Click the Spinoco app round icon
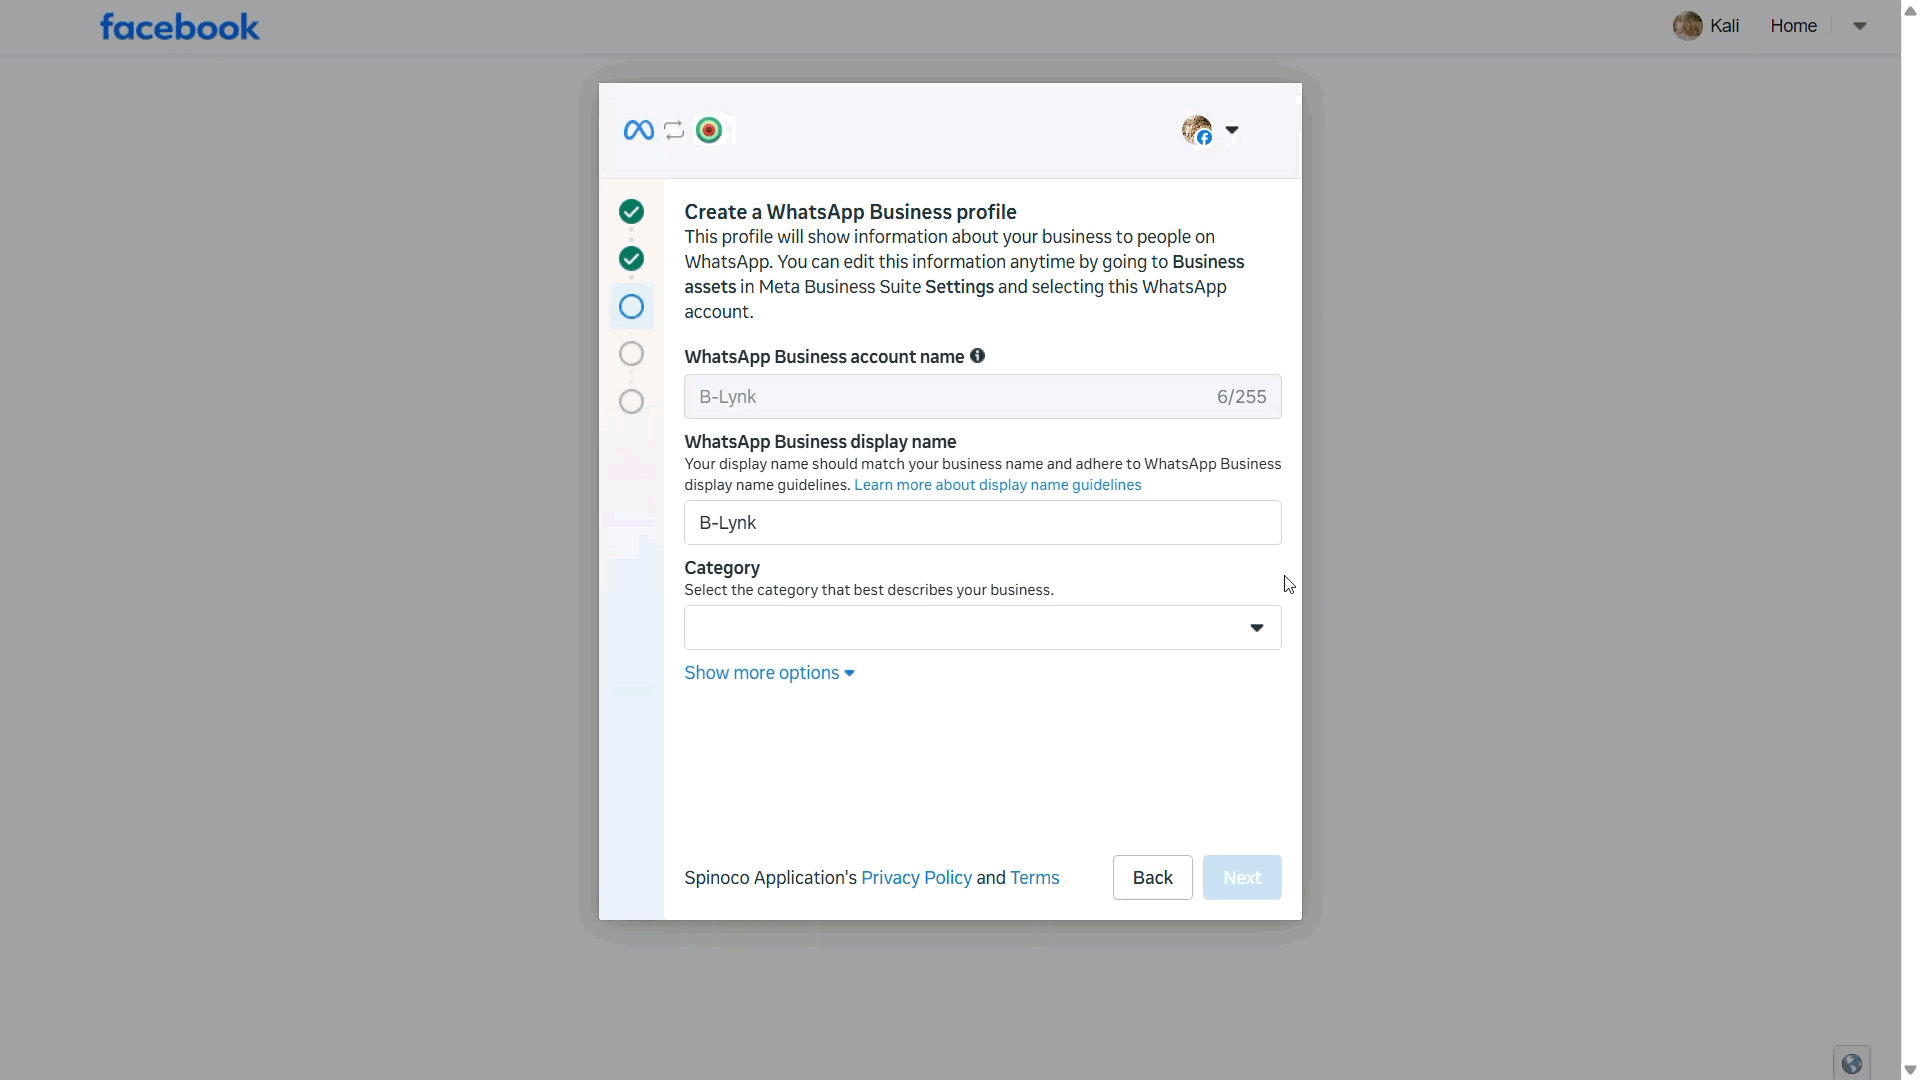This screenshot has height=1080, width=1920. 709,130
